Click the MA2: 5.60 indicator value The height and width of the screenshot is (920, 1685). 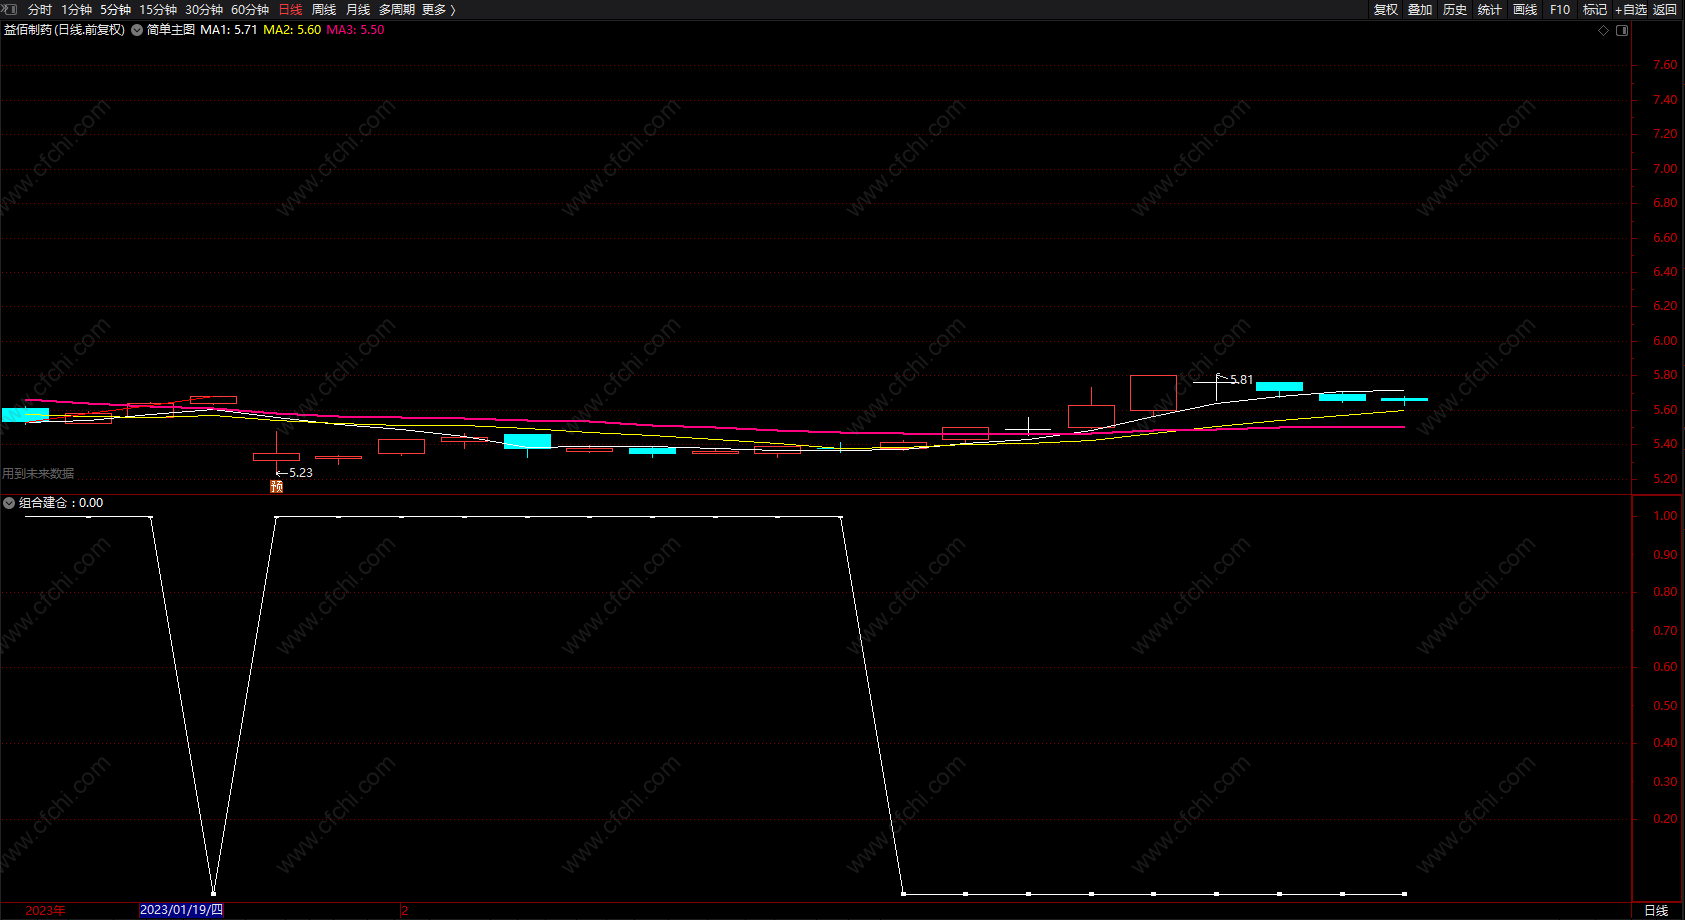(292, 30)
